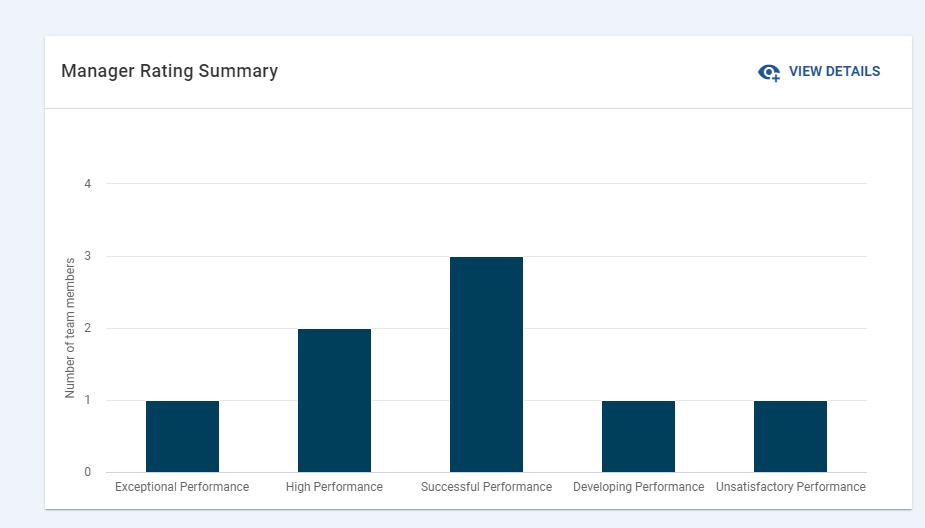925x528 pixels.
Task: Select the Exceptional Performance bar
Action: [x=182, y=437]
